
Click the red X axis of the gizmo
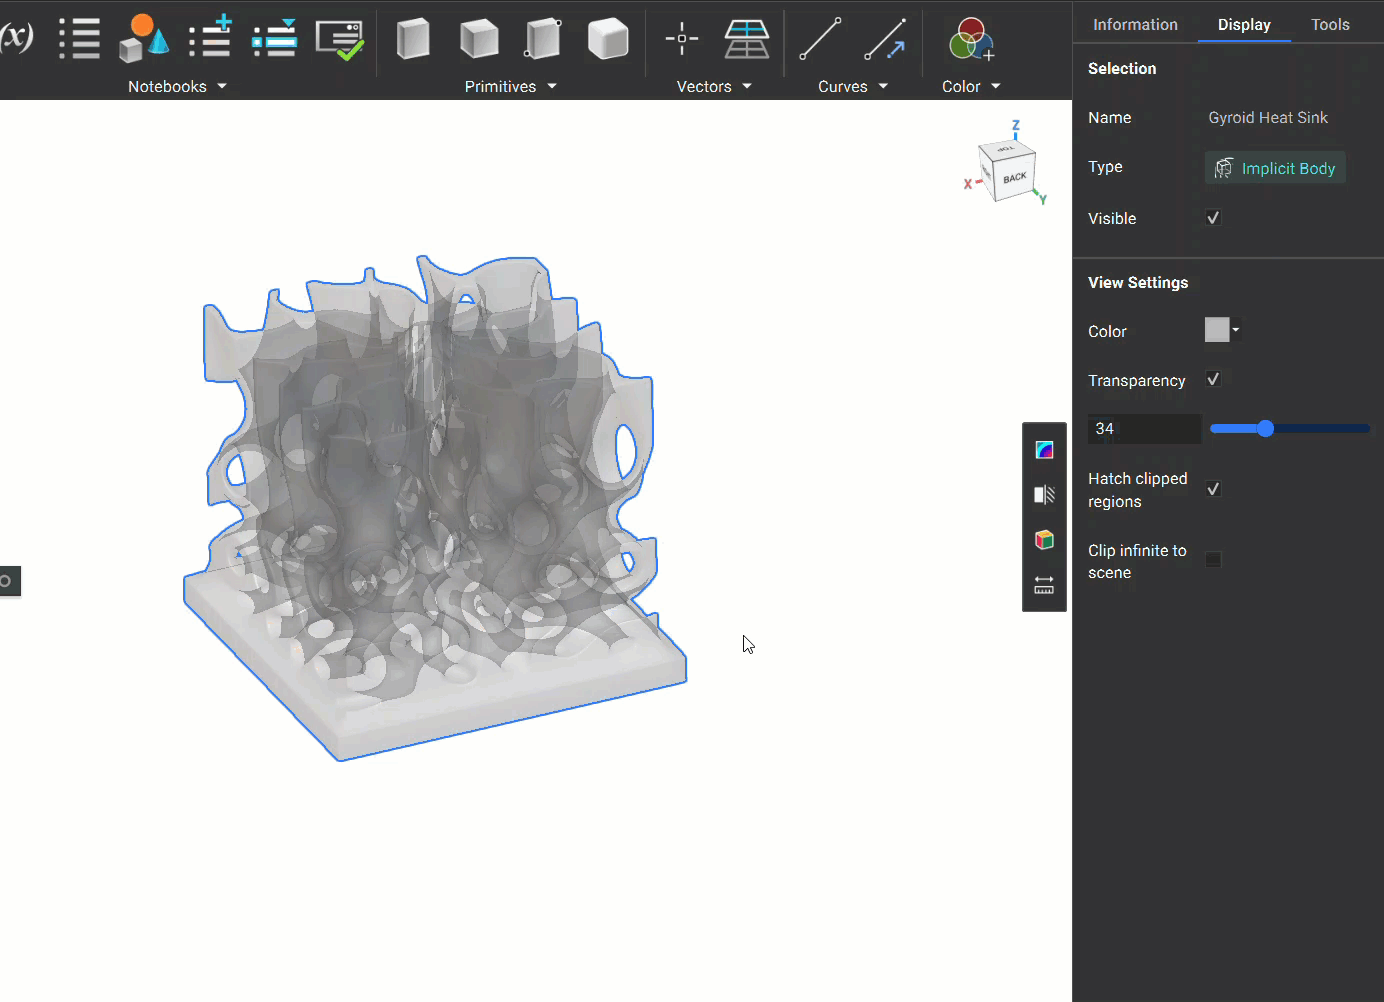[970, 184]
